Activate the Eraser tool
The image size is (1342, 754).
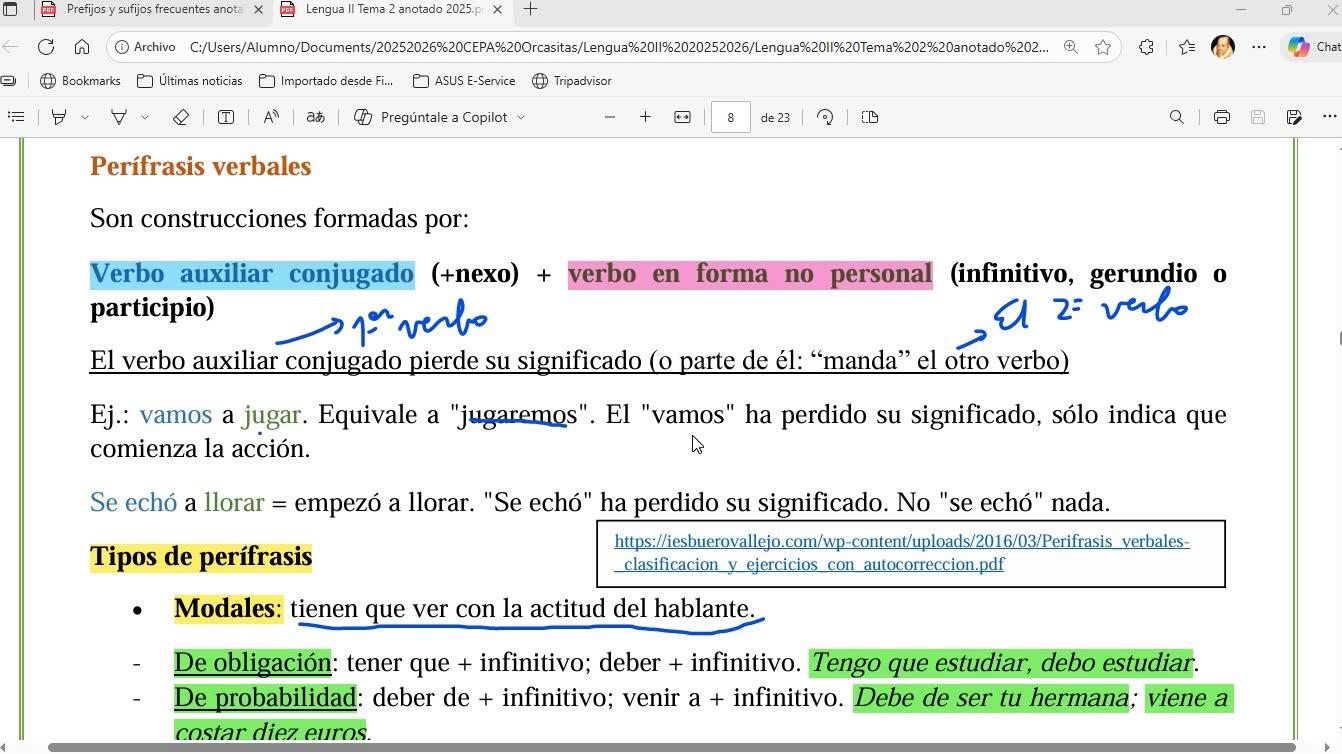point(181,117)
